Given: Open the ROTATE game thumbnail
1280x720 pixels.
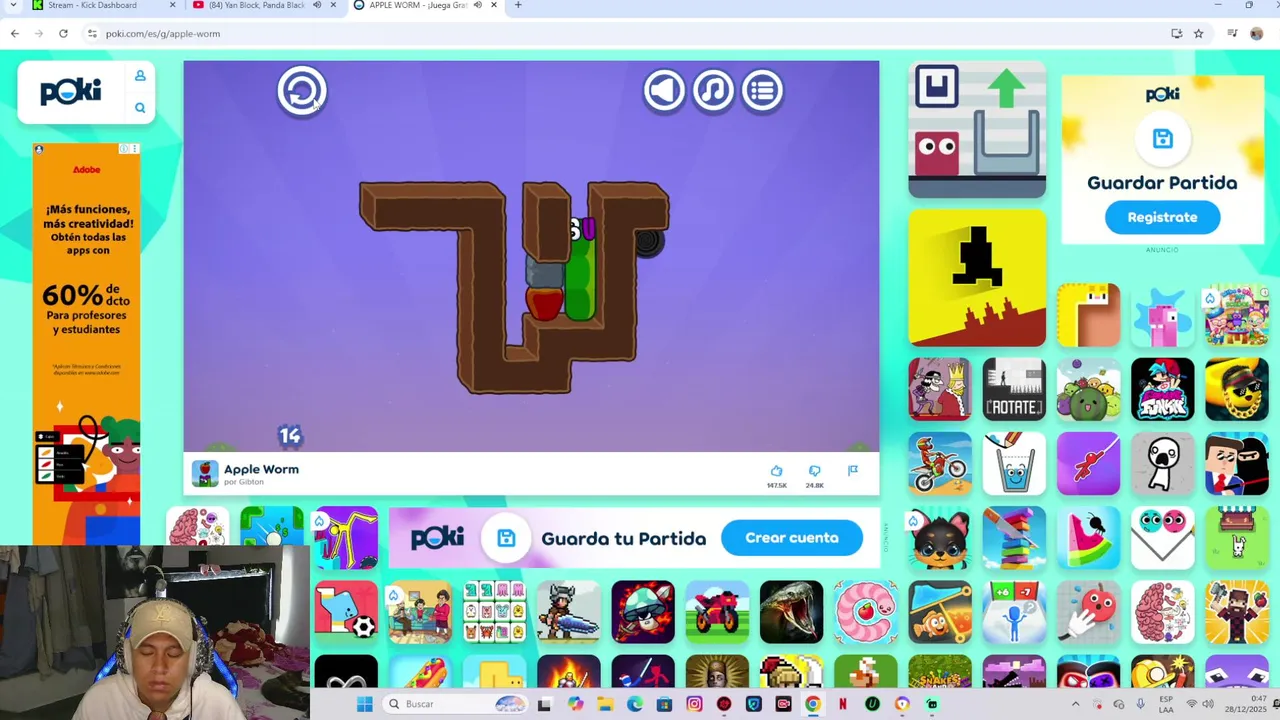Looking at the screenshot, I should (1014, 389).
